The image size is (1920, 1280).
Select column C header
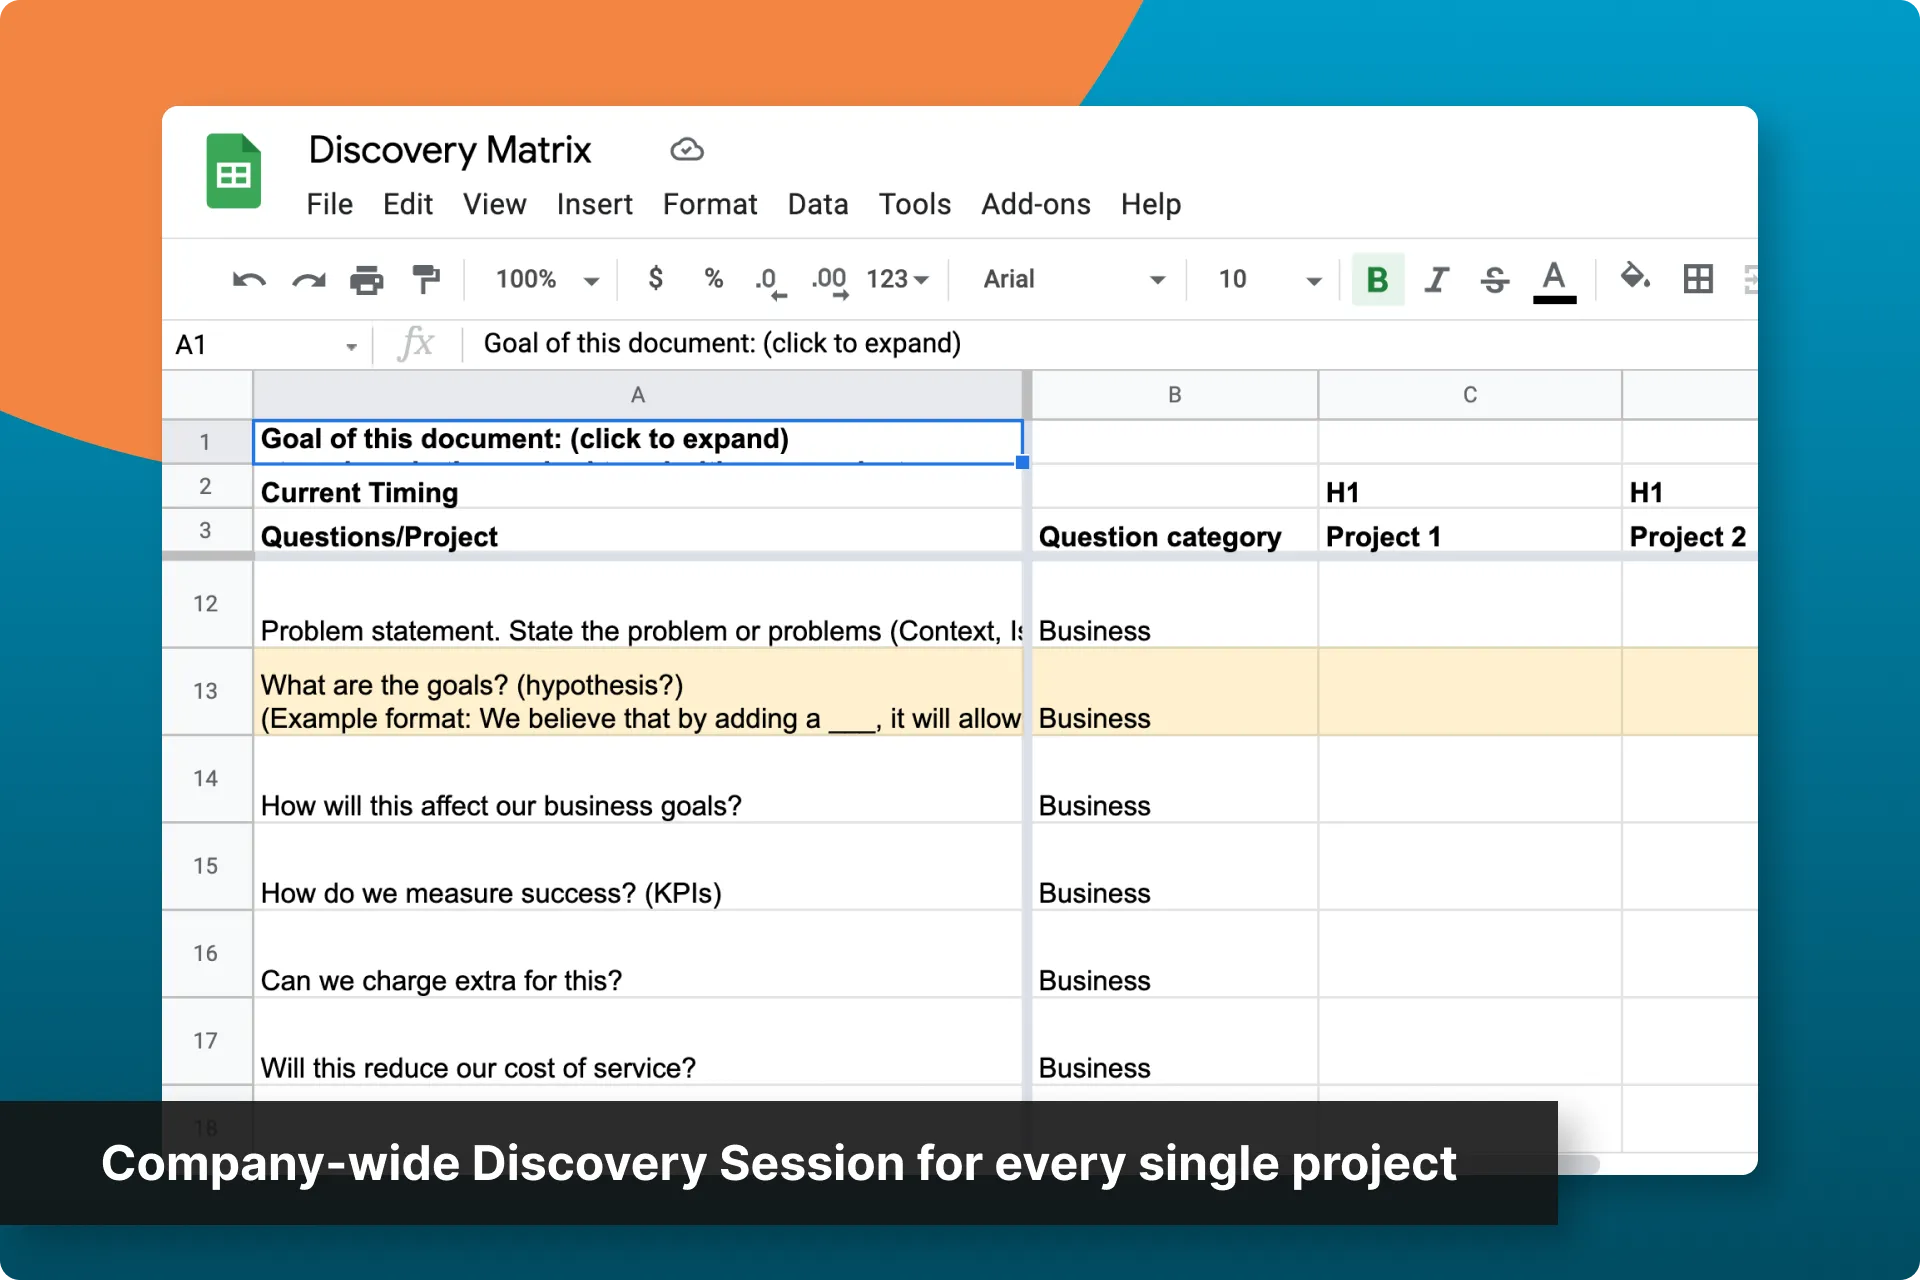(x=1470, y=395)
